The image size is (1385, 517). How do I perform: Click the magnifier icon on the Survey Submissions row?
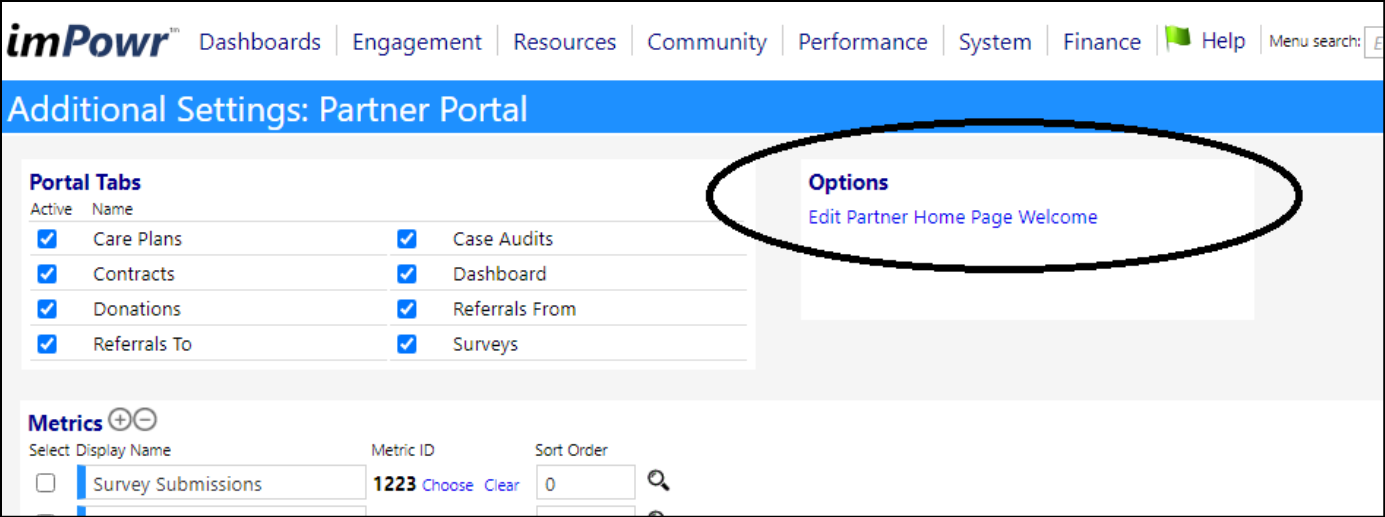click(x=658, y=482)
